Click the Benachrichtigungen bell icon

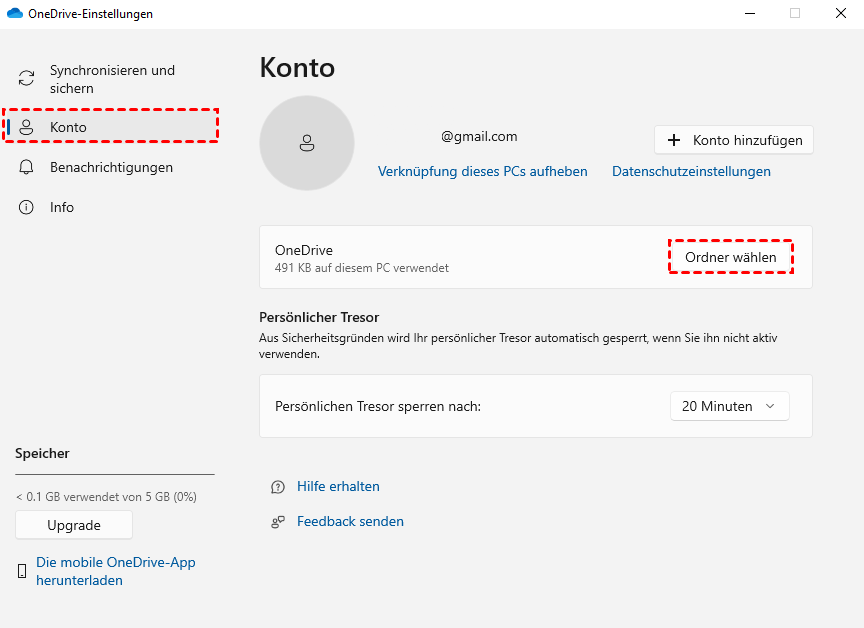click(x=27, y=167)
